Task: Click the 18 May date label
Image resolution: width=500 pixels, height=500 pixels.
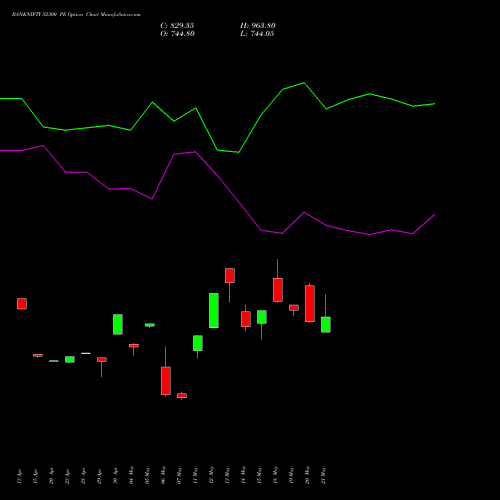Action: click(275, 475)
